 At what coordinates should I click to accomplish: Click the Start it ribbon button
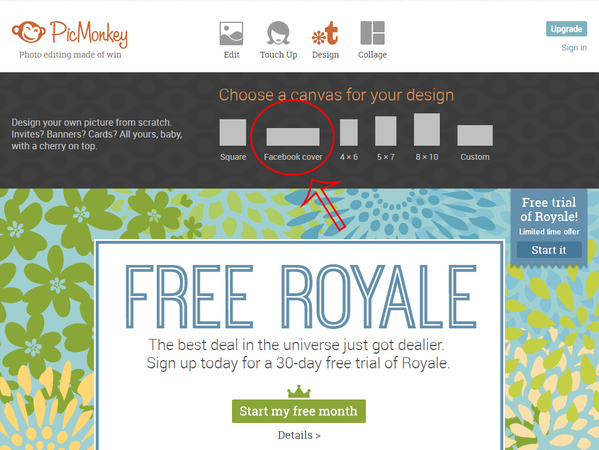pyautogui.click(x=549, y=250)
